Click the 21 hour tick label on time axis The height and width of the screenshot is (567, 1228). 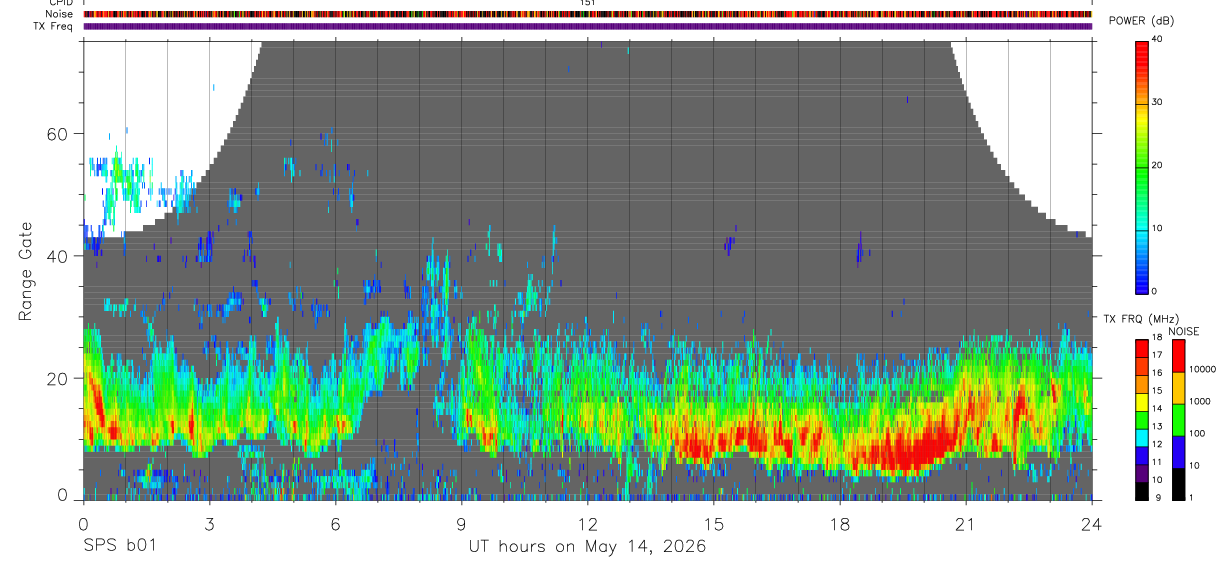coord(966,523)
